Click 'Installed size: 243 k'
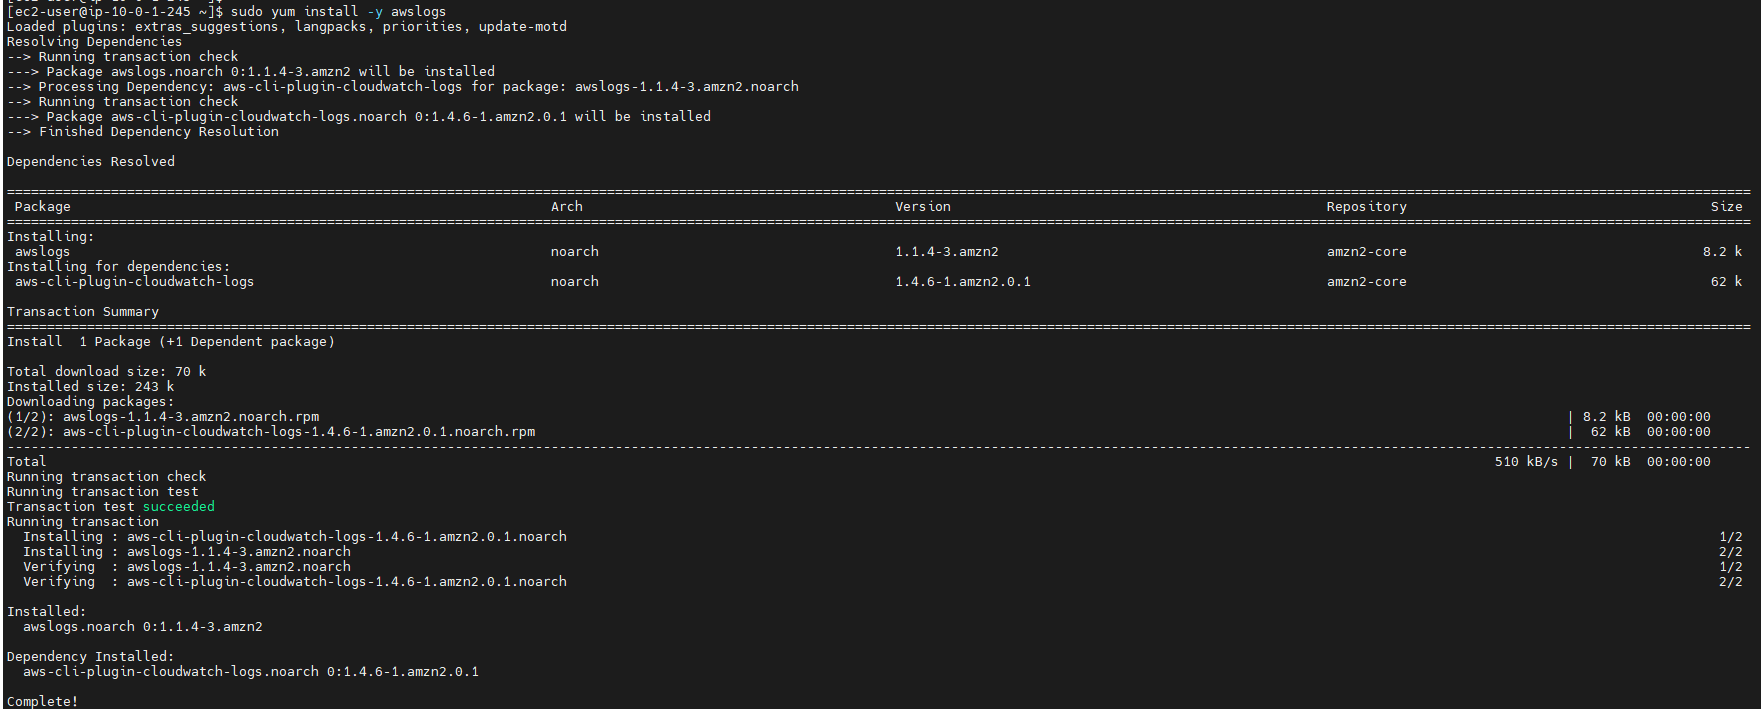 point(91,387)
